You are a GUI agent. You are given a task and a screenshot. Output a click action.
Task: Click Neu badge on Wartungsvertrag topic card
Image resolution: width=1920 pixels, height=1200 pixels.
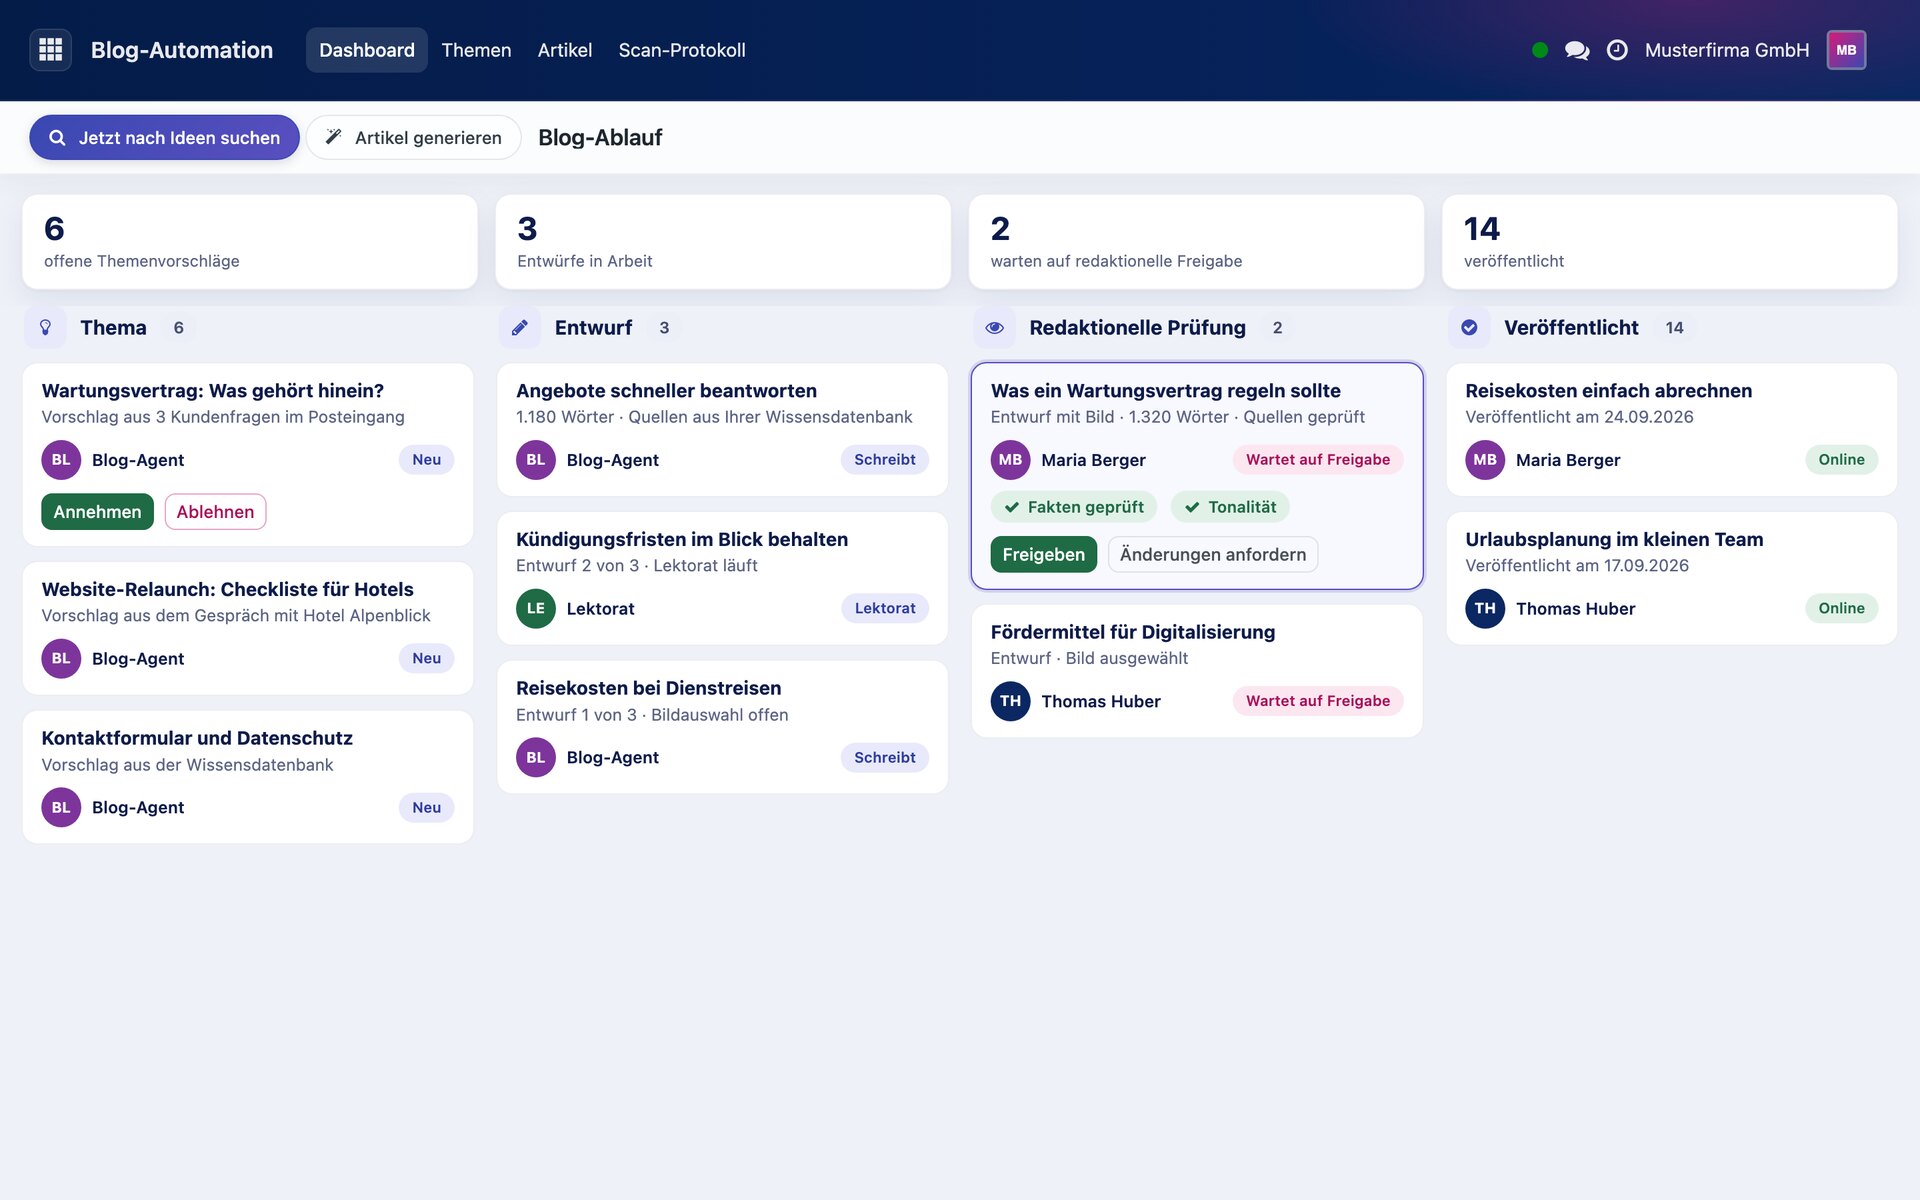tap(427, 460)
